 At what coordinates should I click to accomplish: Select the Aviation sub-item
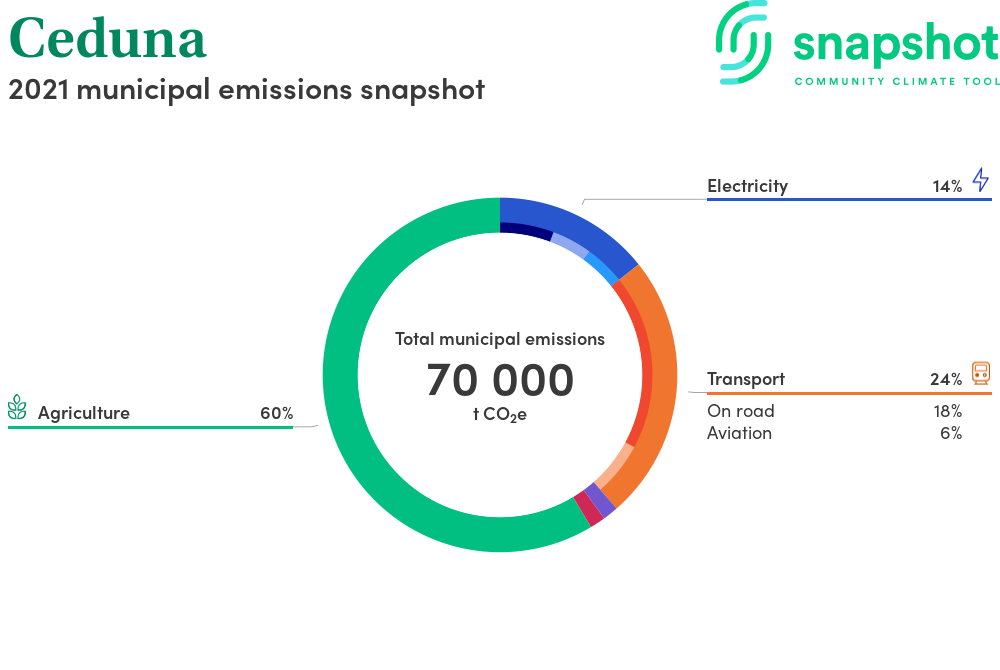739,433
